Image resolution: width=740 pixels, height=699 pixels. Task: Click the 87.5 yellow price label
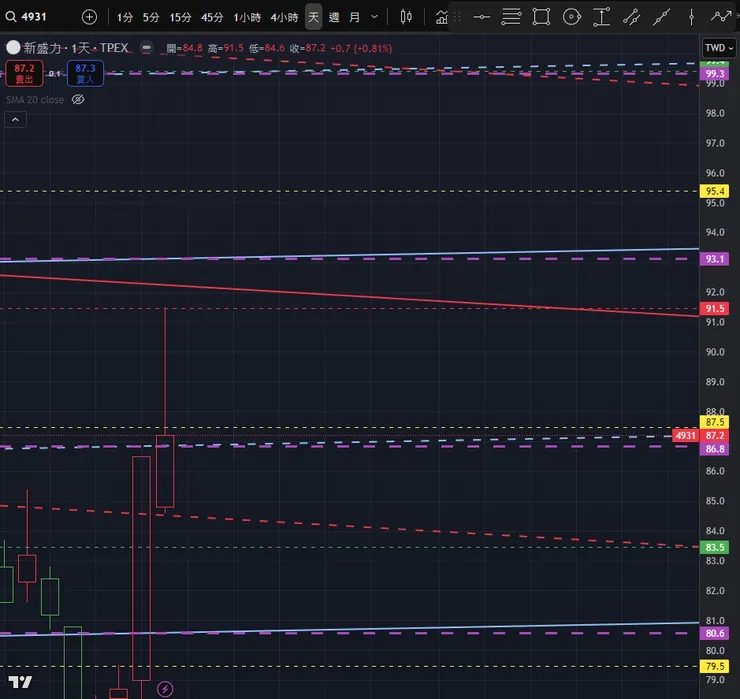(x=715, y=422)
